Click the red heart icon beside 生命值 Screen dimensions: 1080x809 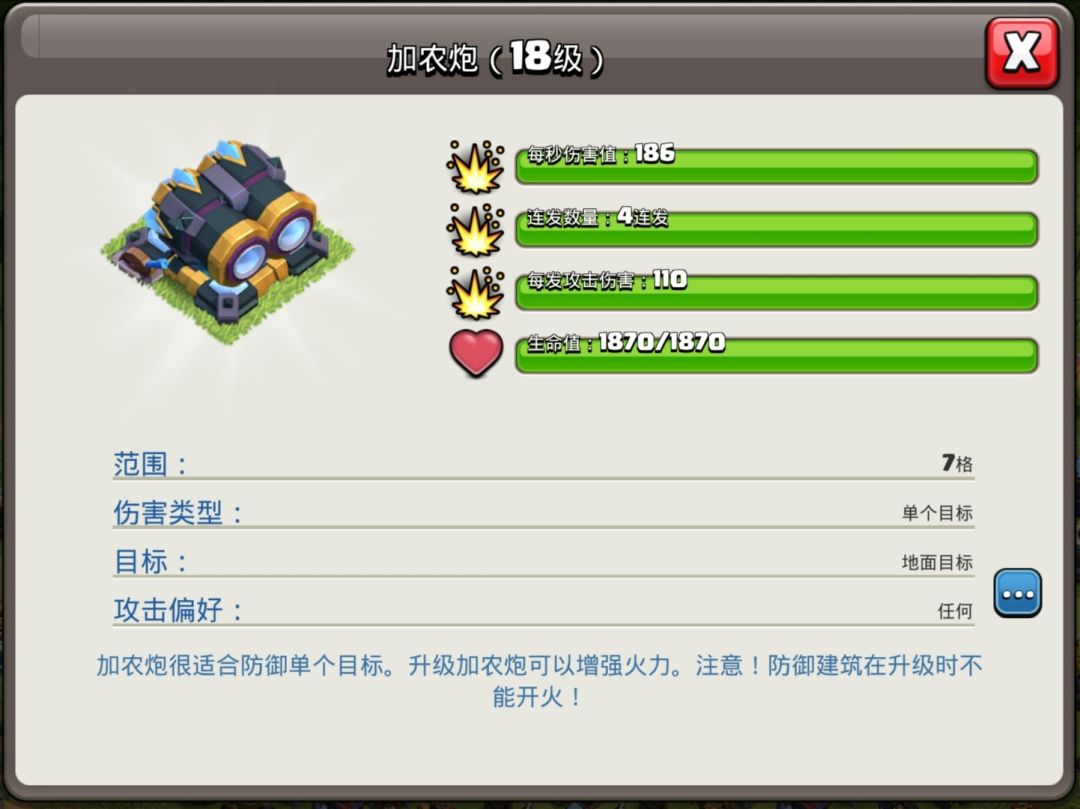(x=476, y=353)
